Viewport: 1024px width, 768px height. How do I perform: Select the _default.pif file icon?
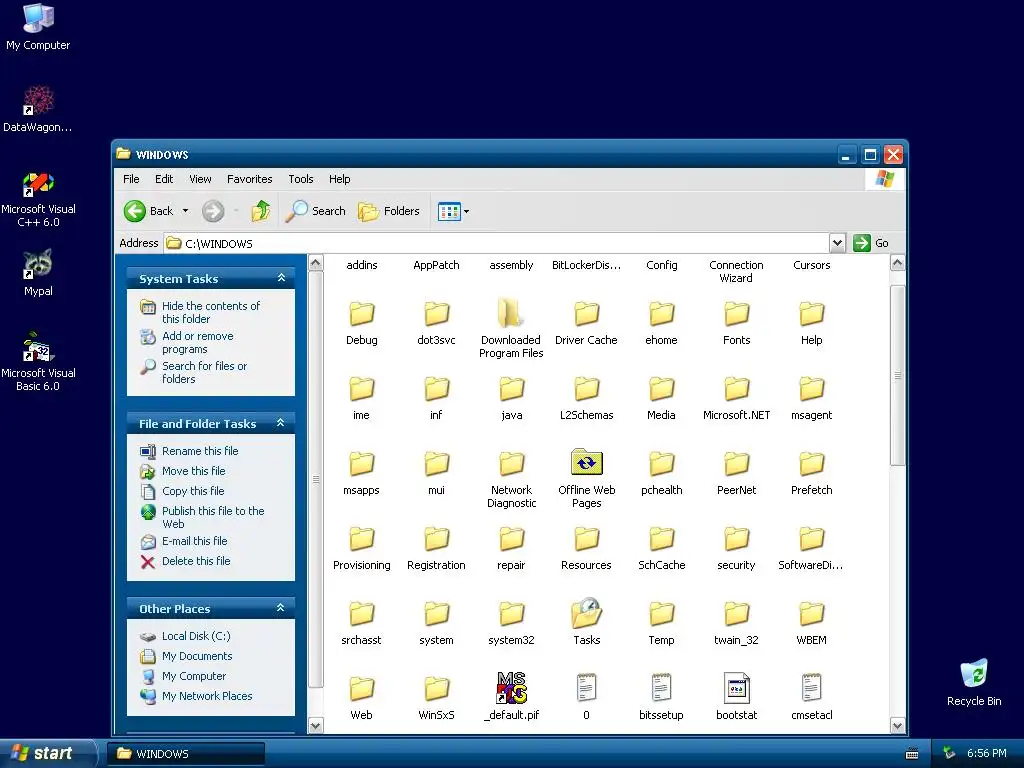coord(511,688)
